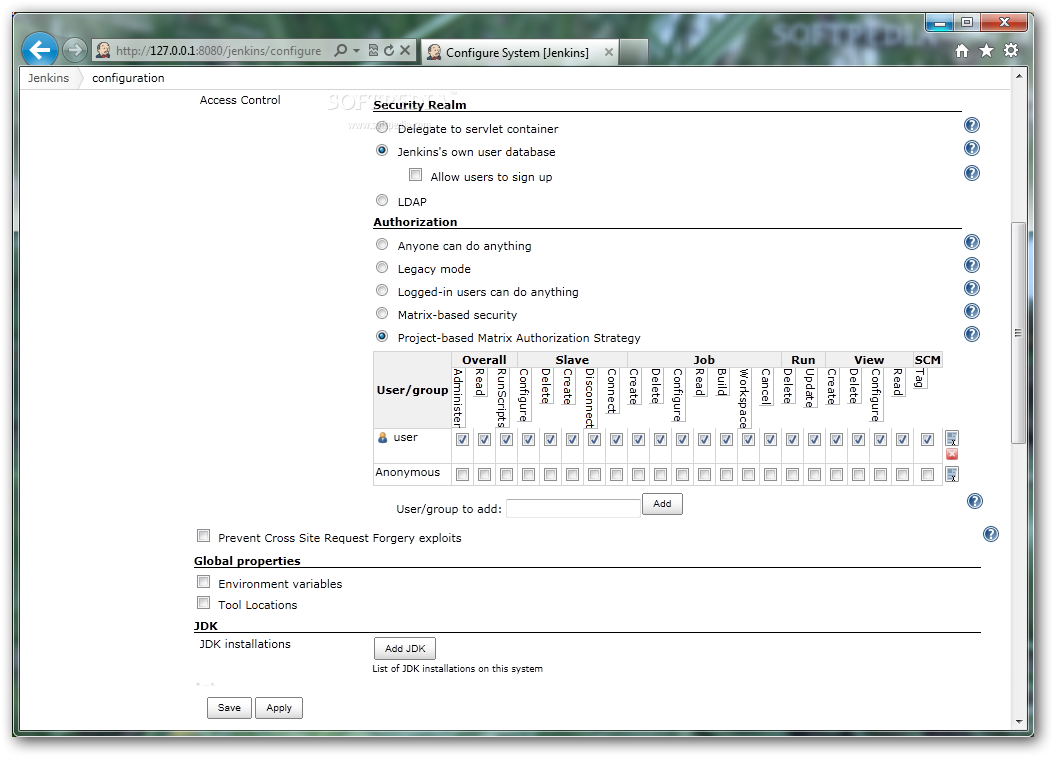Click the search magnifier in address bar
Viewport: 1054px width, 757px height.
341,50
